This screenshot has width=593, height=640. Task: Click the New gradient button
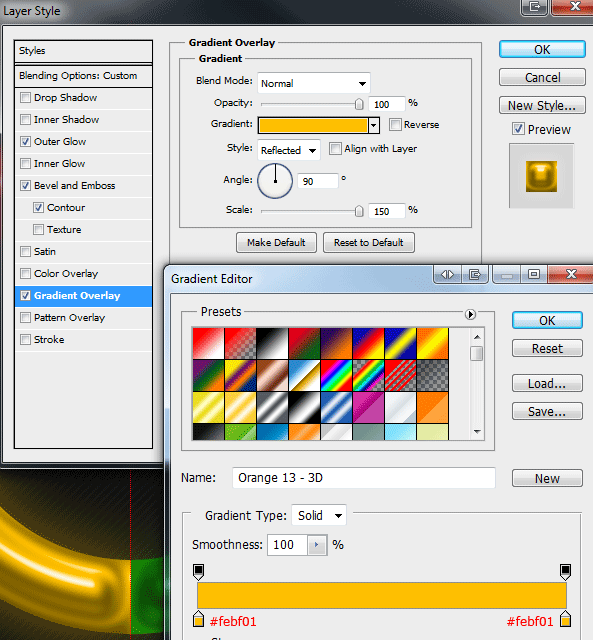[x=547, y=478]
